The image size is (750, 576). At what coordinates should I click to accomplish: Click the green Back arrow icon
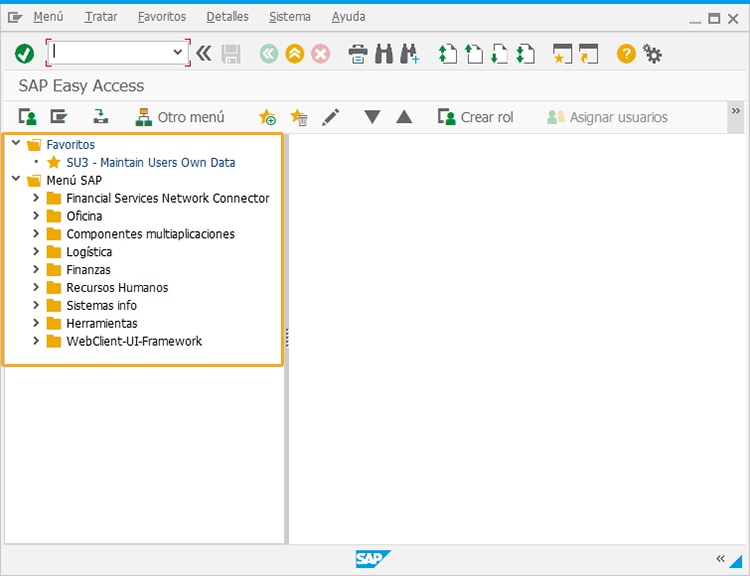click(x=269, y=54)
